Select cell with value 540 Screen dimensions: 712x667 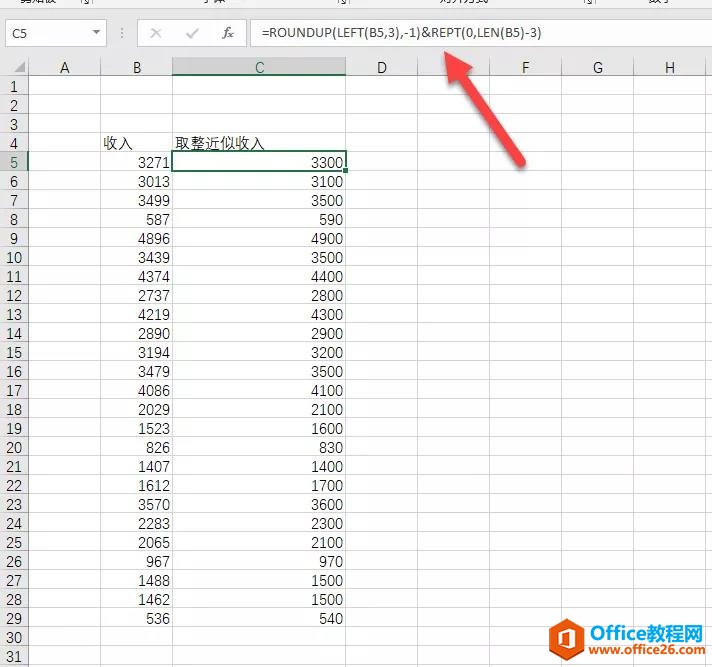(x=259, y=618)
